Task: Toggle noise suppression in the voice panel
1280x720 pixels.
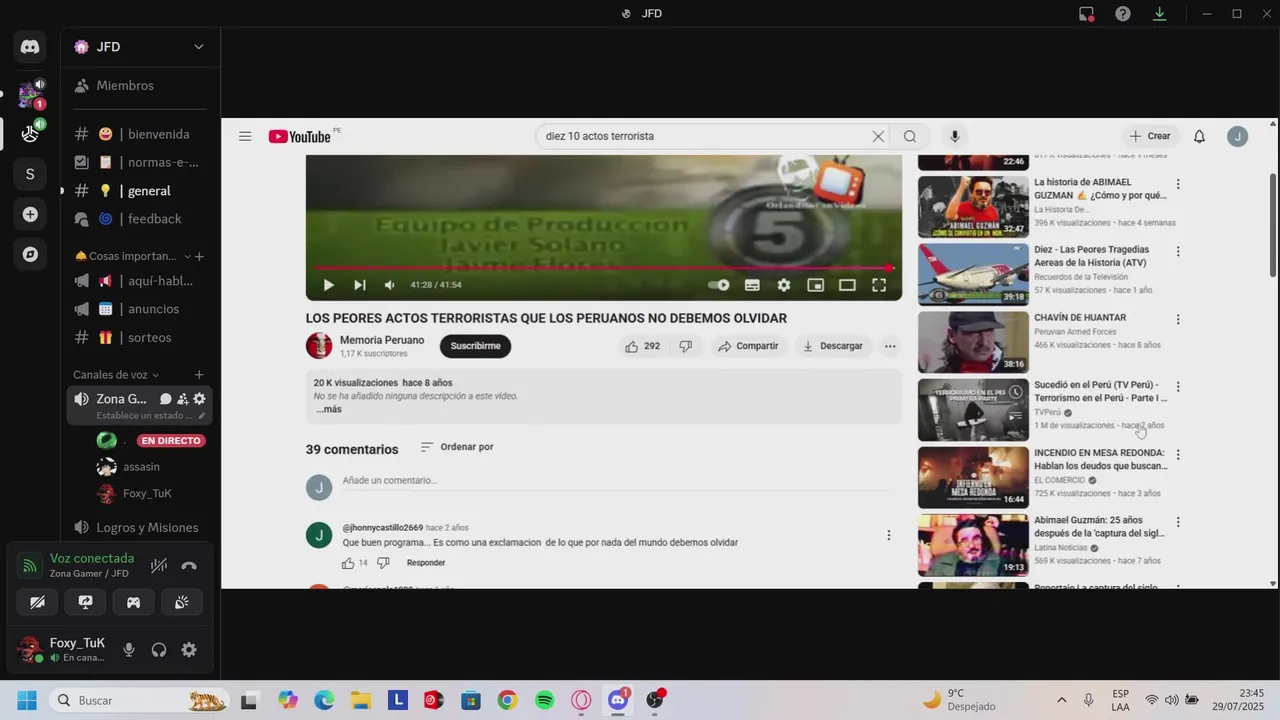Action: click(159, 566)
